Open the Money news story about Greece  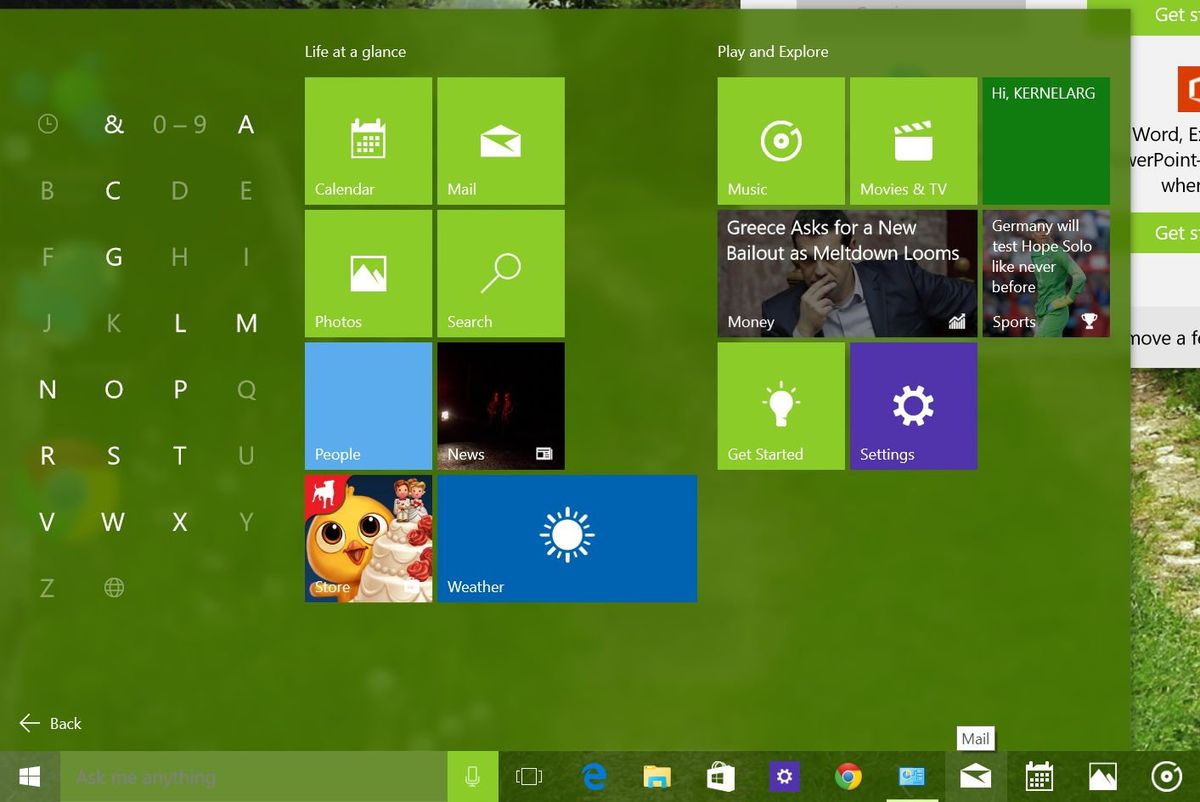point(846,273)
